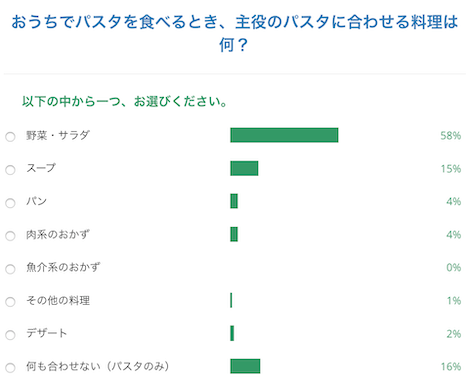Image resolution: width=470 pixels, height=385 pixels.
Task: Click the 0% percentage for 魚介系
Action: click(454, 267)
